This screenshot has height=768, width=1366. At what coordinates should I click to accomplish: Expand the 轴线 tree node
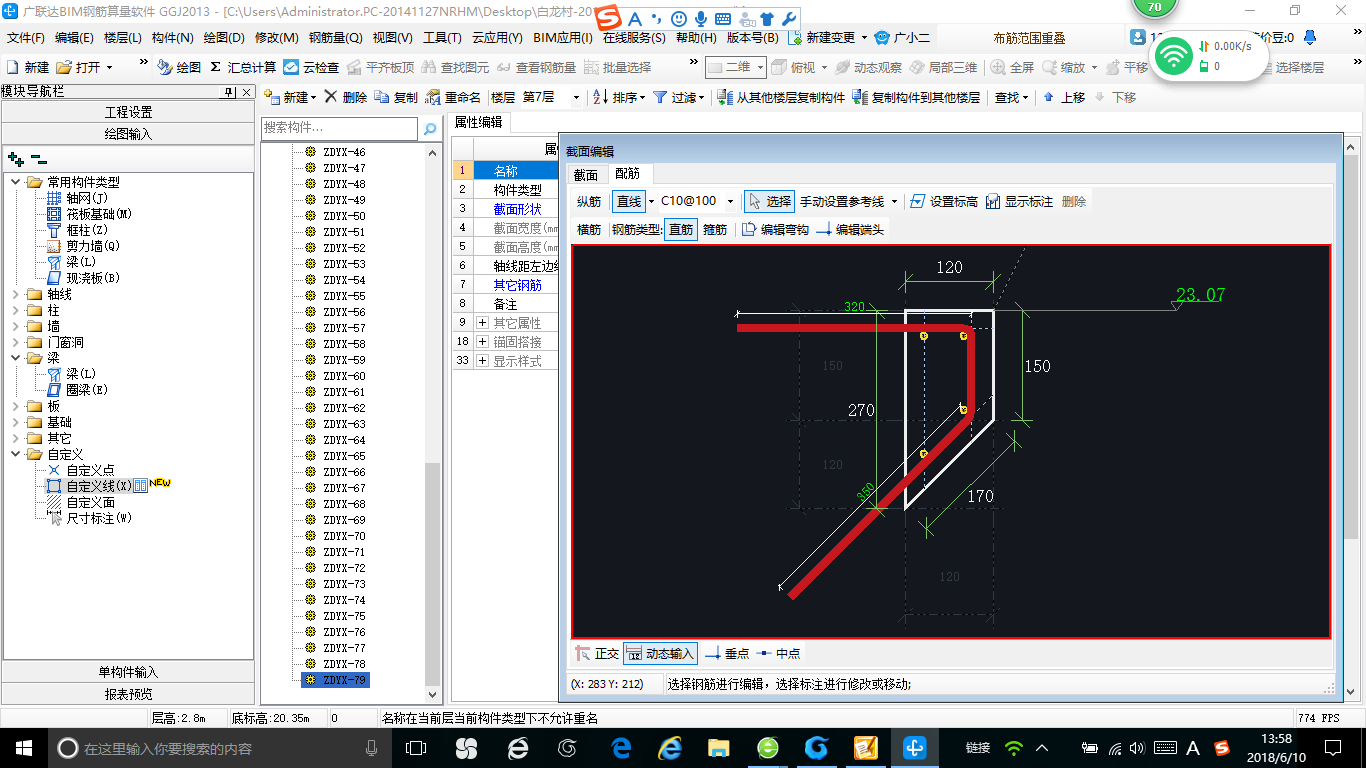pyautogui.click(x=16, y=294)
